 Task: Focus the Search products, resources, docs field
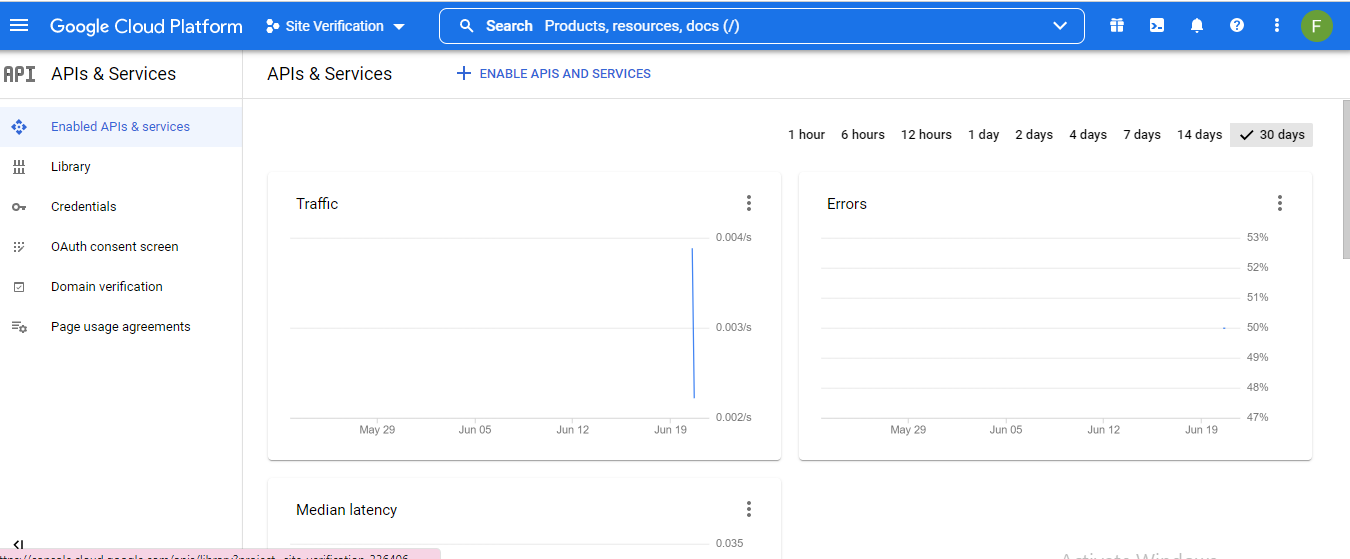pyautogui.click(x=761, y=26)
